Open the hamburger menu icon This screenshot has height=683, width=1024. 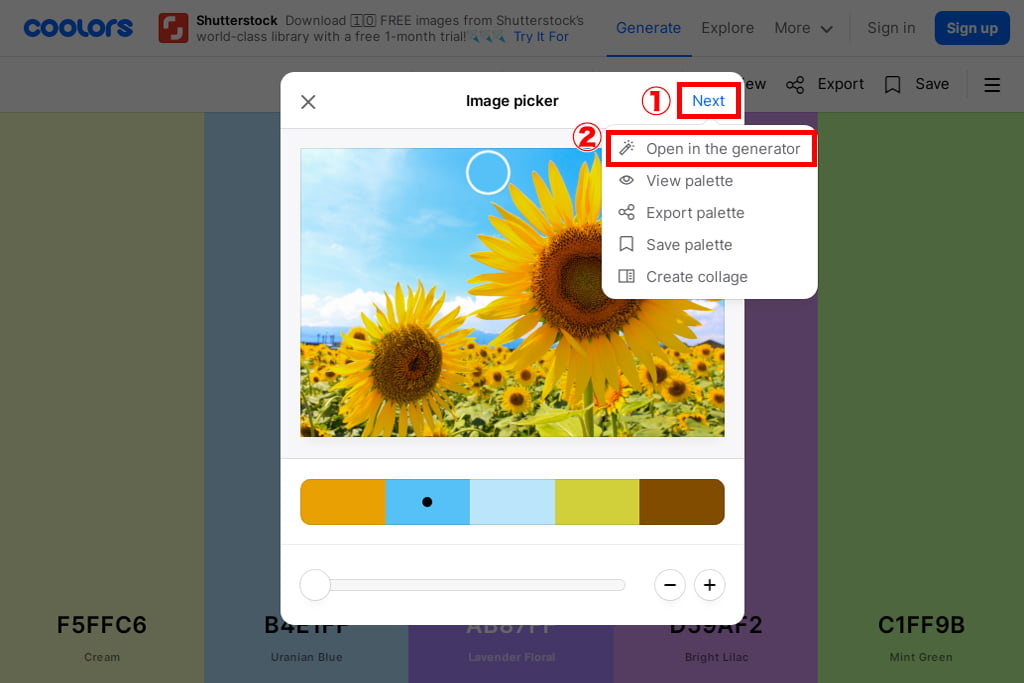(992, 85)
